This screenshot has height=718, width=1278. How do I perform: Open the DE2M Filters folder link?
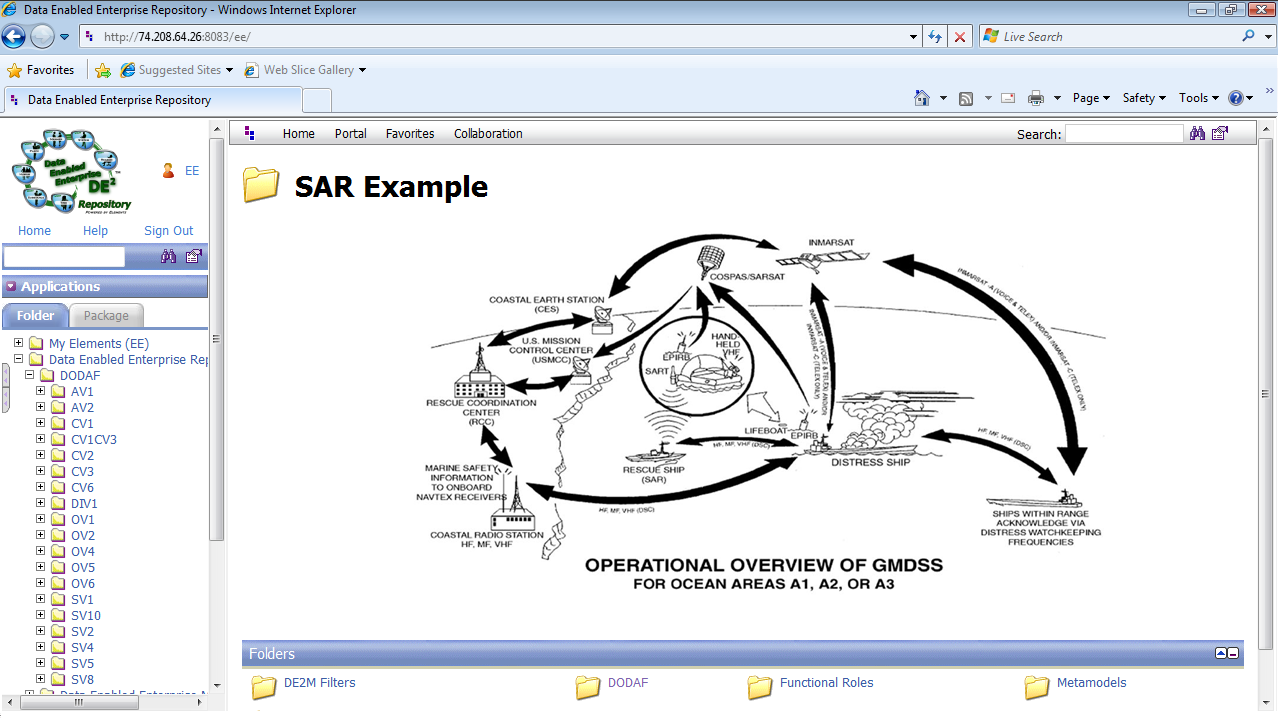coord(319,683)
